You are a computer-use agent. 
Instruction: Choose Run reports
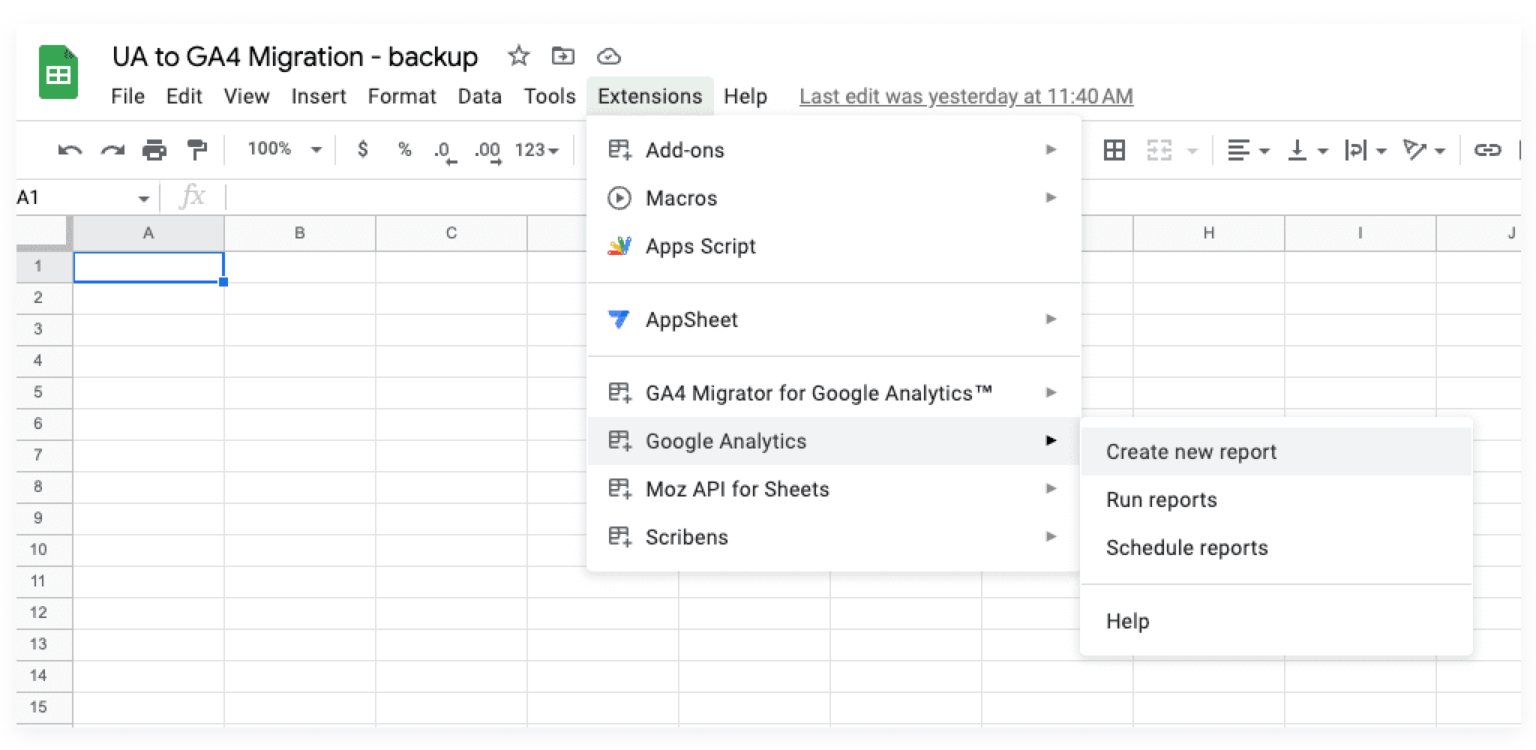(1276, 500)
